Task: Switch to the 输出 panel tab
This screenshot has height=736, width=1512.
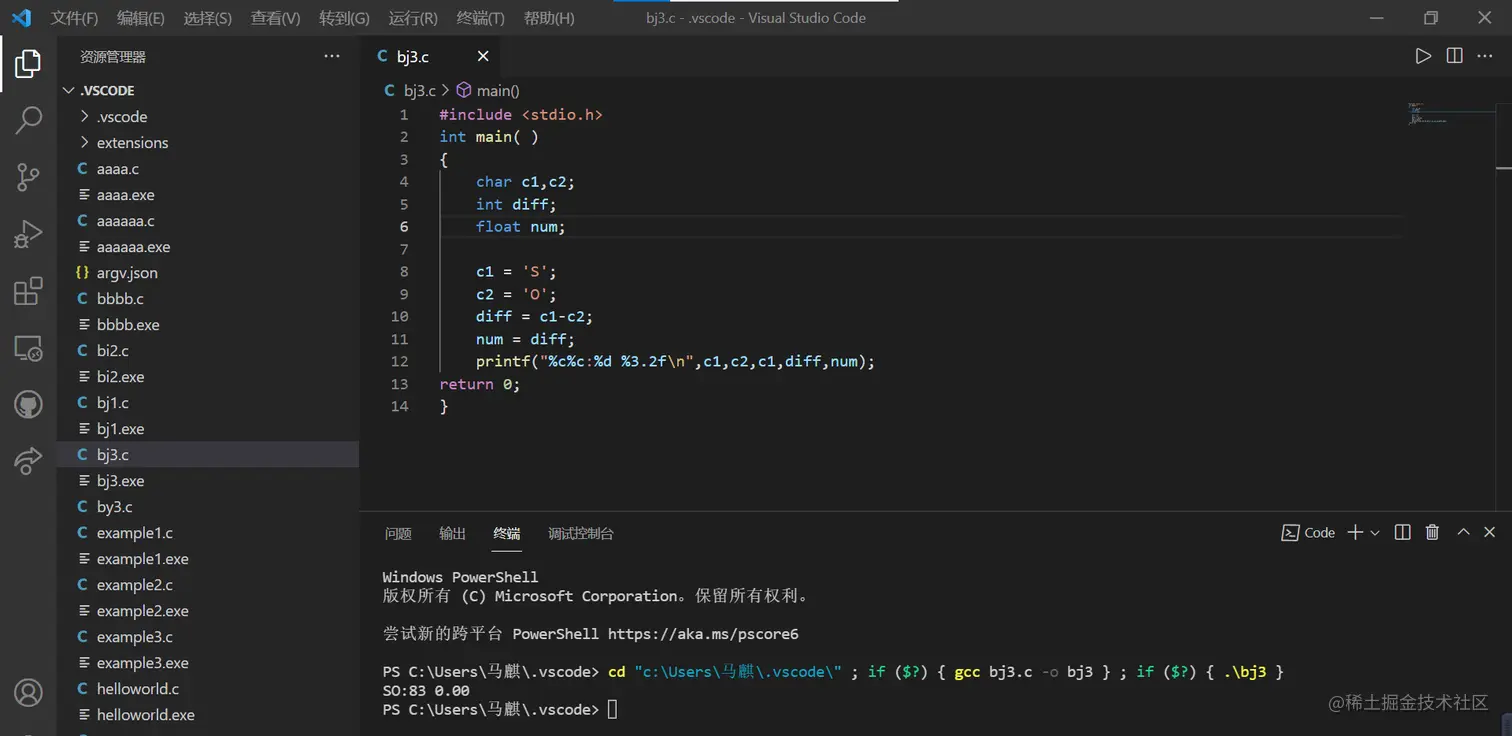Action: coord(452,533)
